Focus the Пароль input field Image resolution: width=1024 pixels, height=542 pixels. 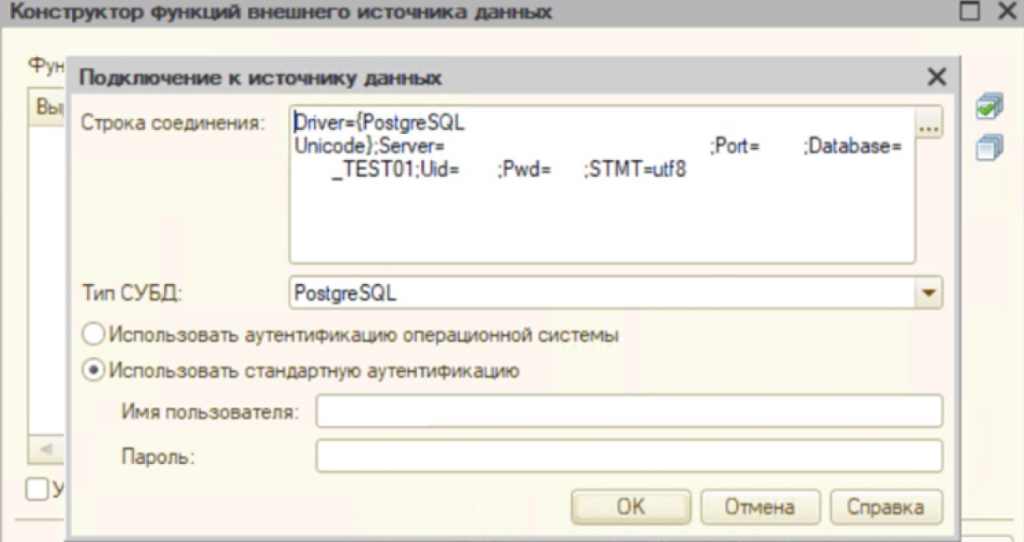click(x=629, y=457)
